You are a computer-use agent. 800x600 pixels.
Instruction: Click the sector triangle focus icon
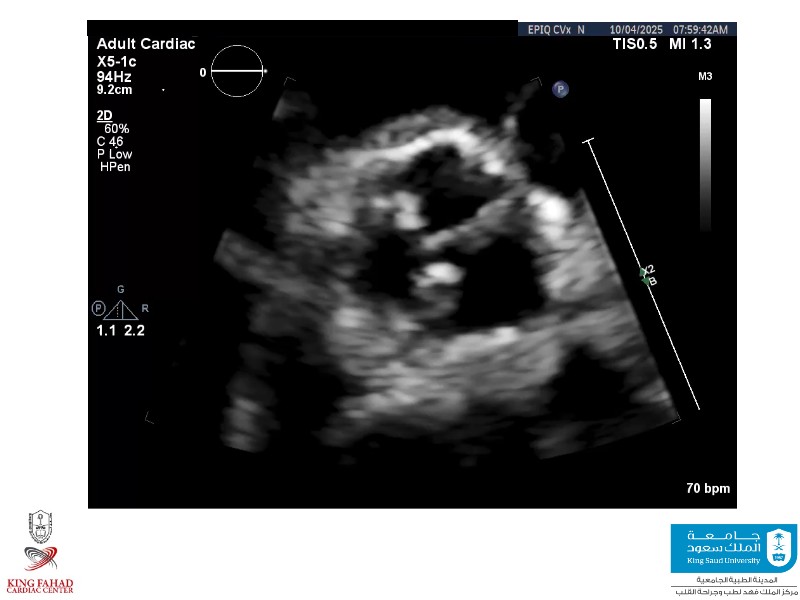pyautogui.click(x=122, y=309)
